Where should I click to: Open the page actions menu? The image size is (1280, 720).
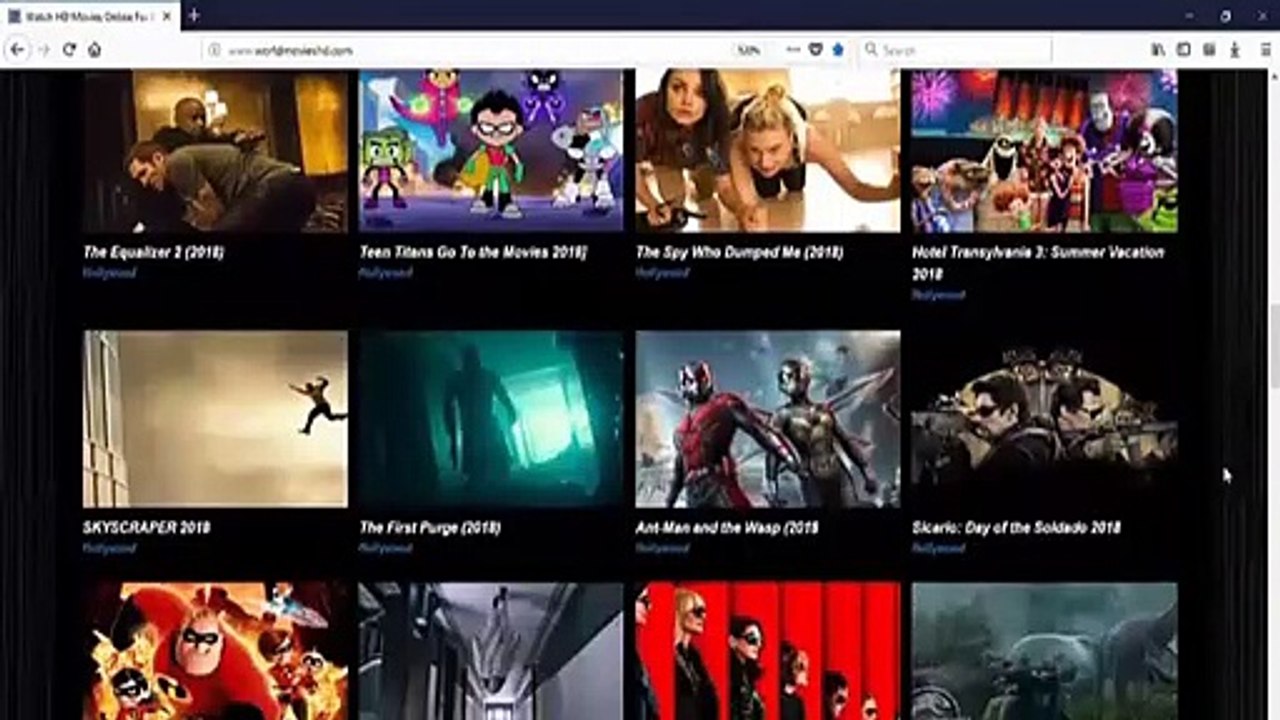(793, 49)
